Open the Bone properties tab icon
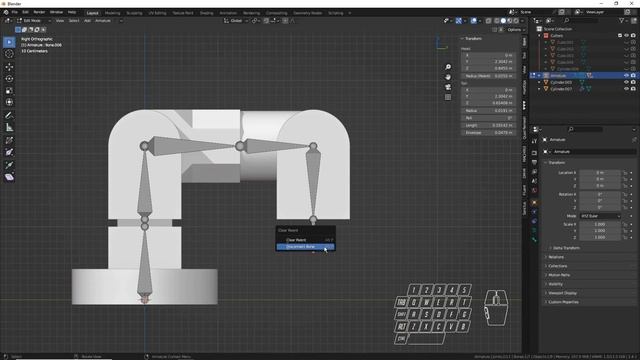640x360 pixels. tap(534, 239)
